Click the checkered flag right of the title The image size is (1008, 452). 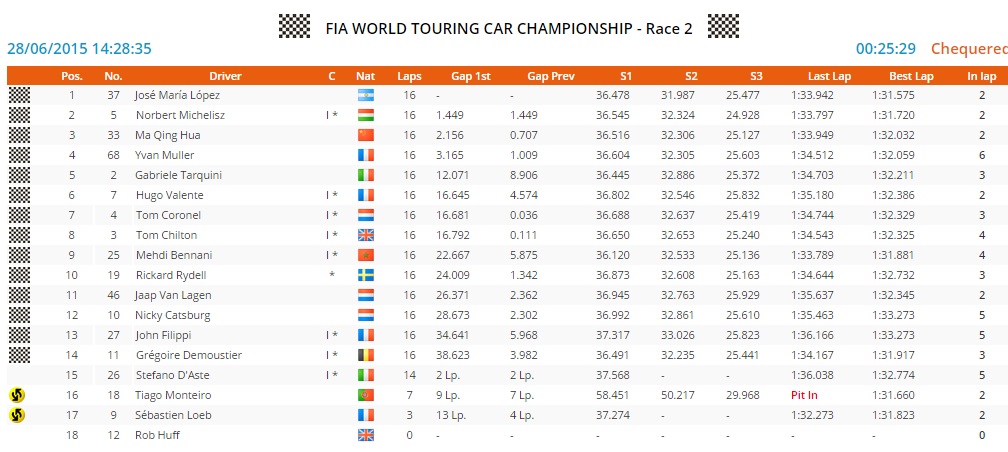click(723, 26)
